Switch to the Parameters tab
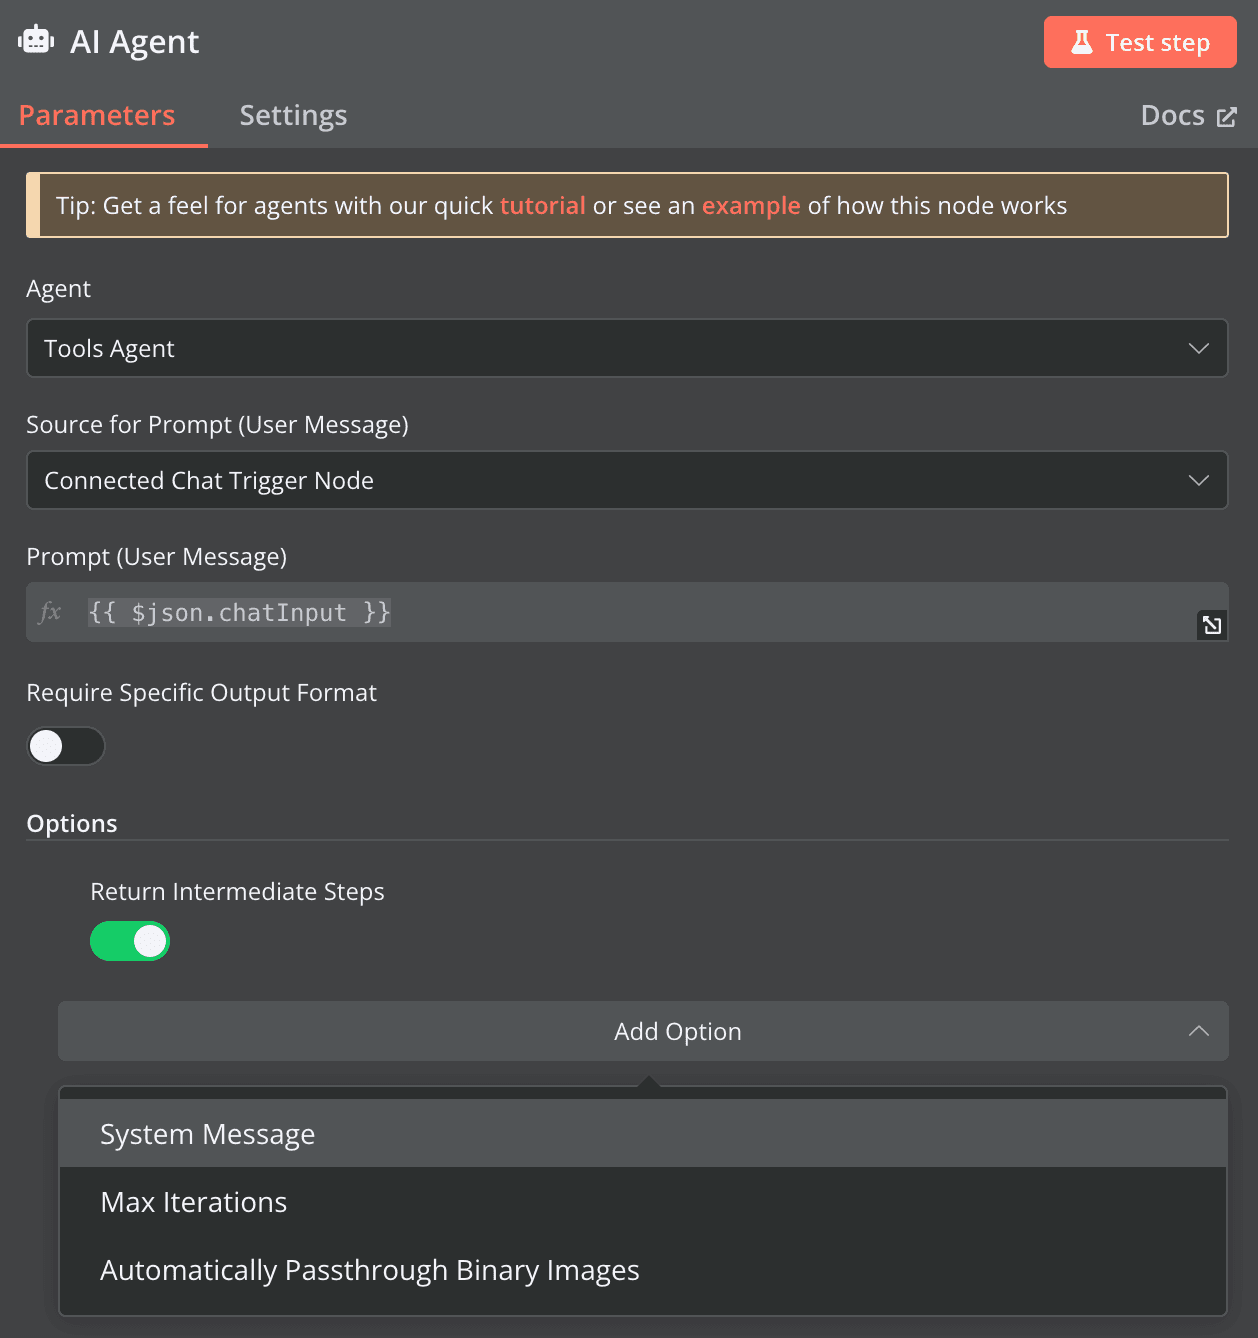 (x=97, y=115)
